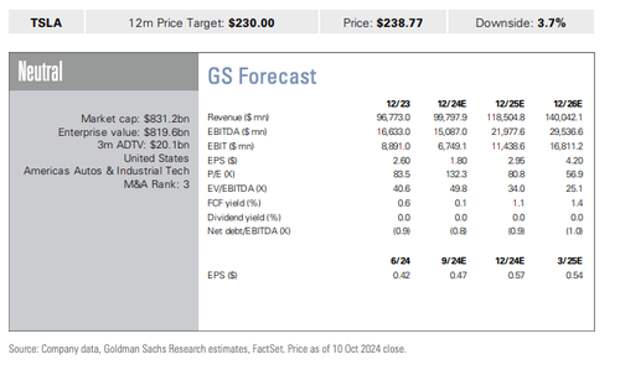Viewport: 620px width, 370px height.
Task: Select the 3m ADTV $20.1bn line
Action: [x=144, y=145]
